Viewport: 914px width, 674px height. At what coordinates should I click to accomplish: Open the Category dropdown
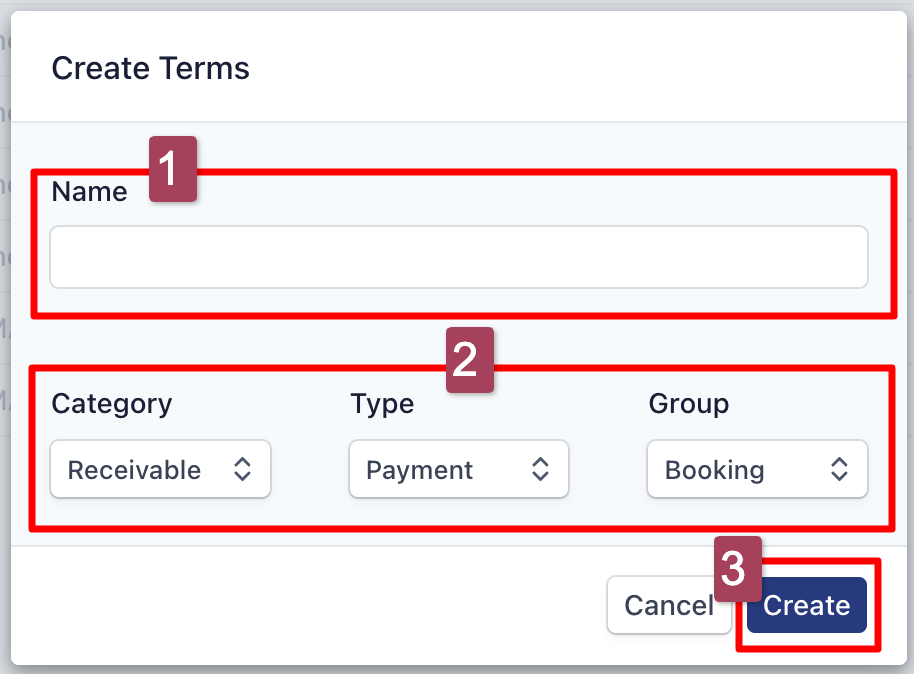pyautogui.click(x=160, y=470)
